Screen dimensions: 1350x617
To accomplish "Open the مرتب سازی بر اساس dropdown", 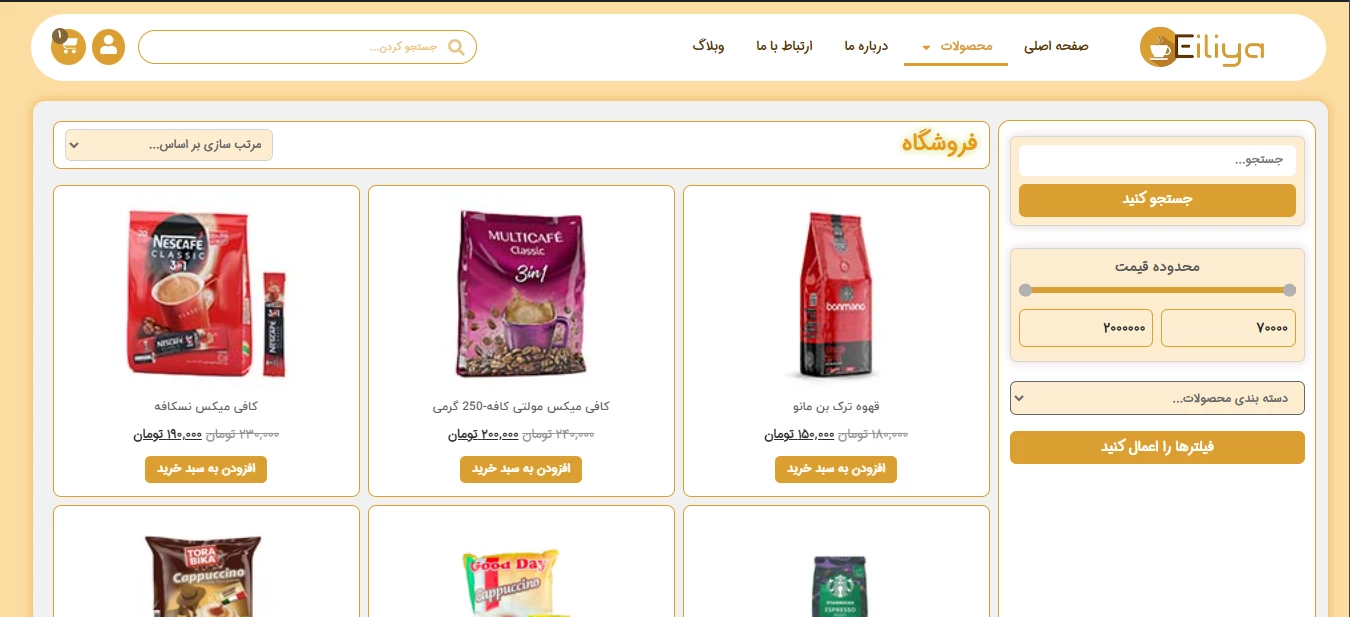I will tap(169, 145).
